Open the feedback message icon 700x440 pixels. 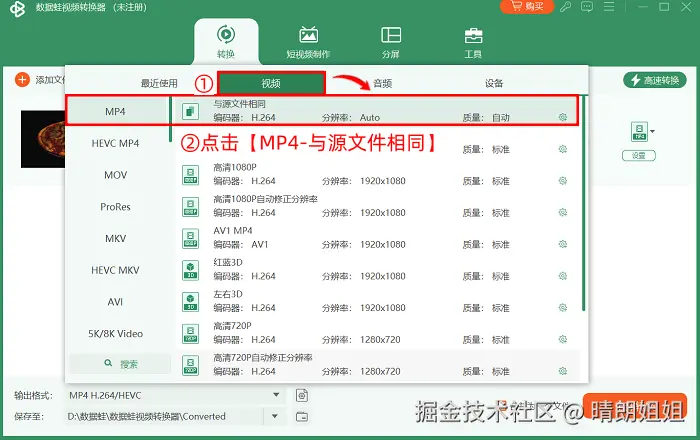[x=587, y=7]
